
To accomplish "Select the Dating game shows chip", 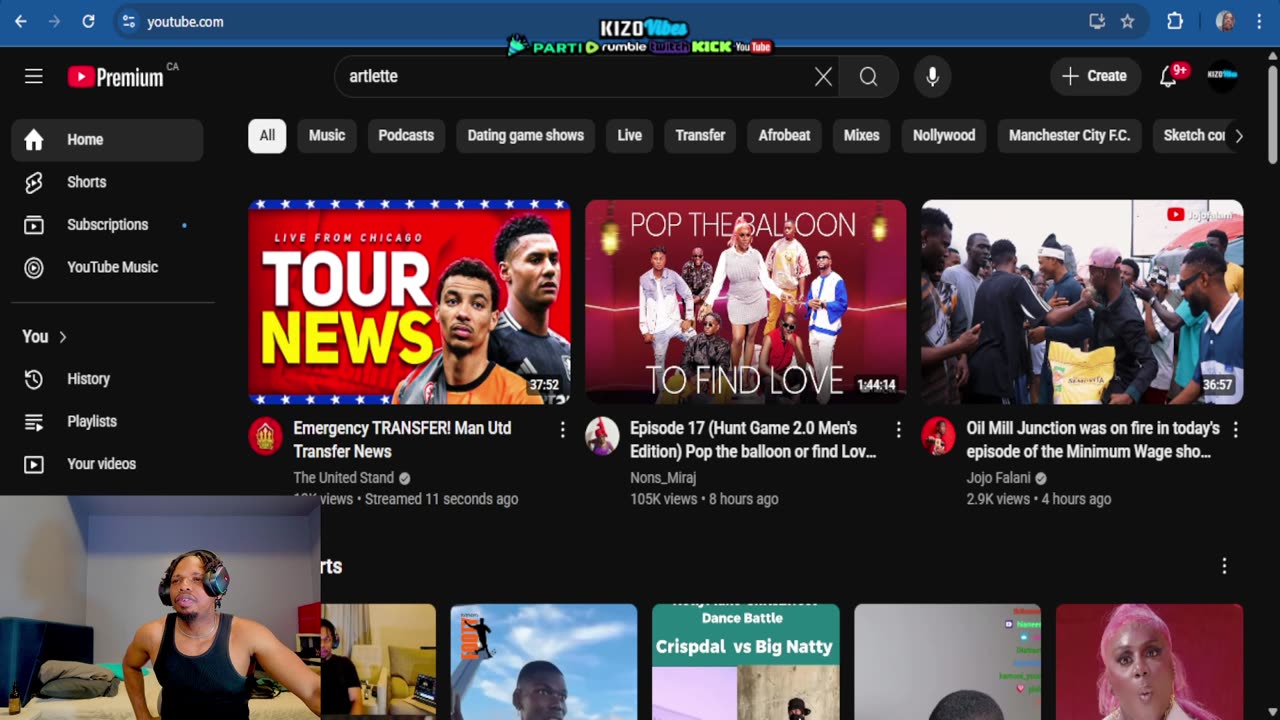I will [x=526, y=136].
